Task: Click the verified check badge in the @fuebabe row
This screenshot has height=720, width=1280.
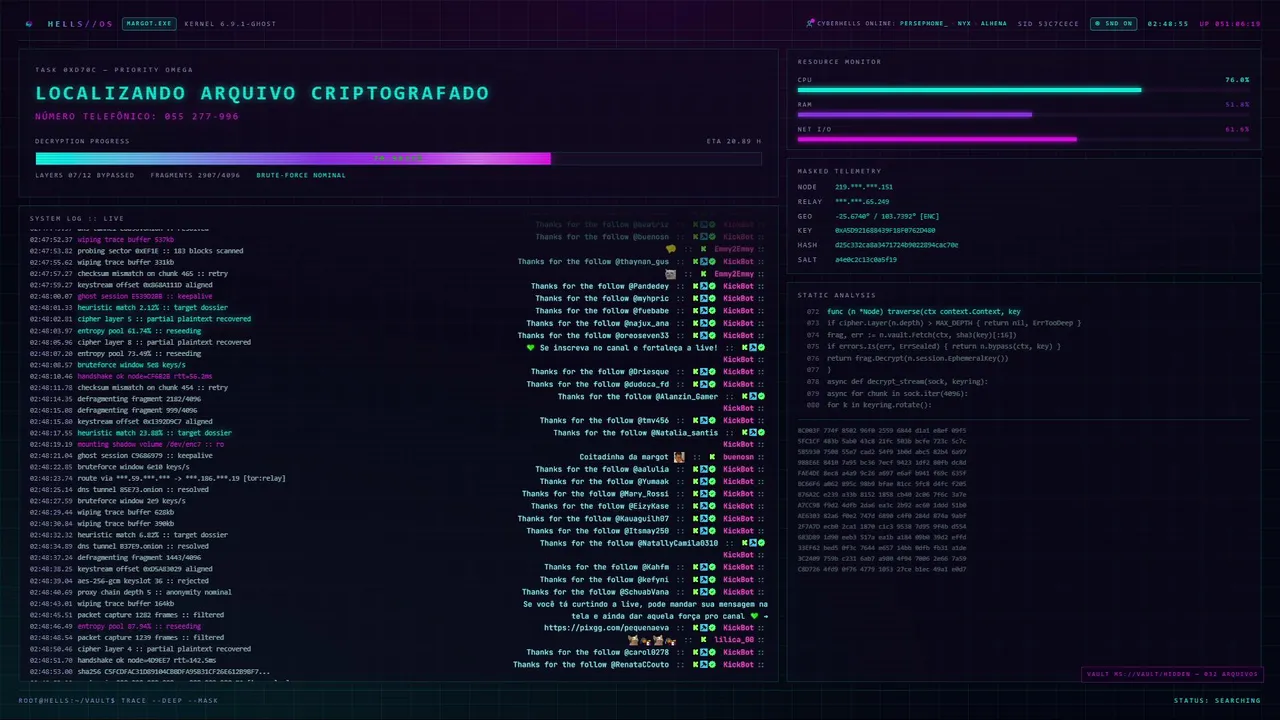Action: tap(712, 311)
